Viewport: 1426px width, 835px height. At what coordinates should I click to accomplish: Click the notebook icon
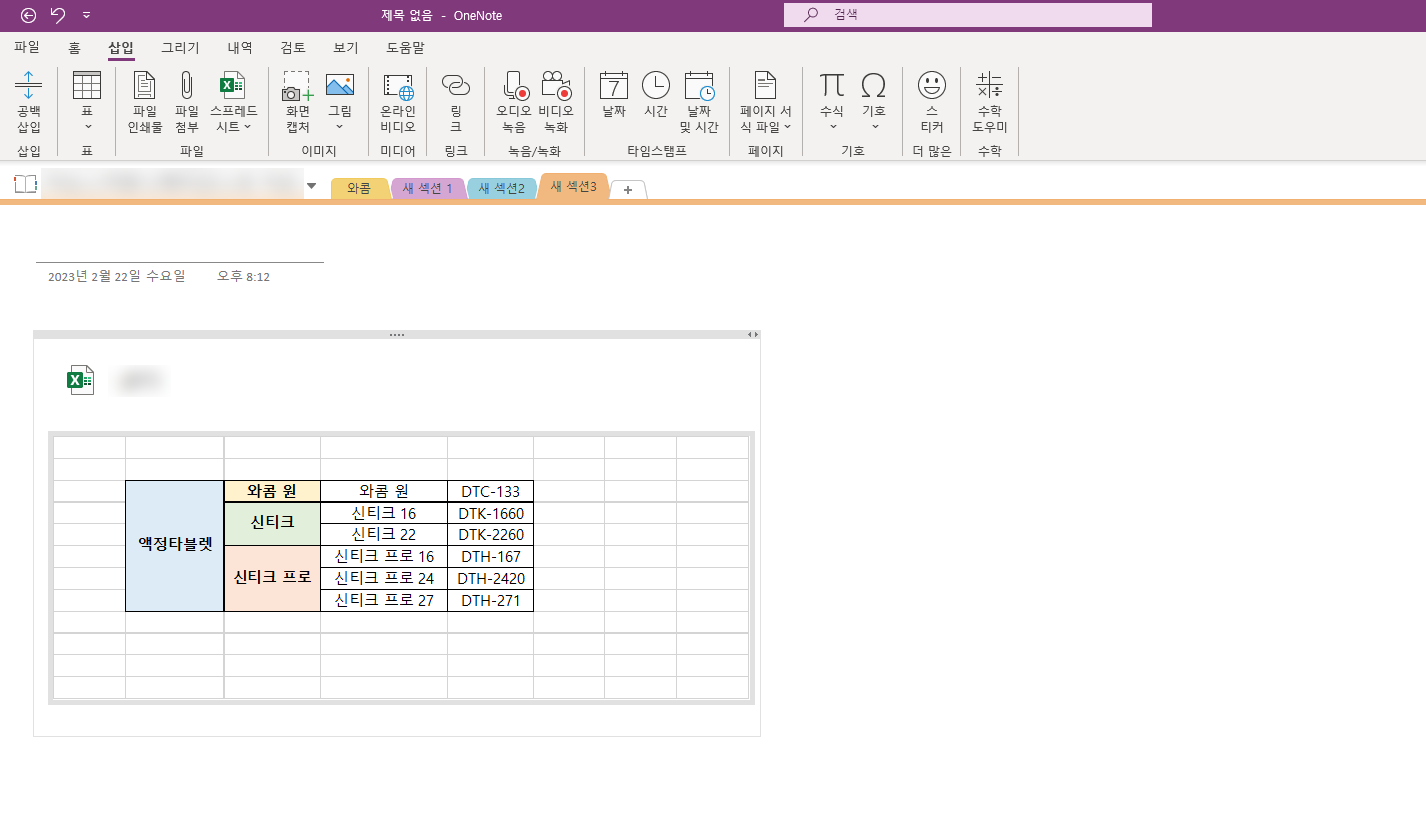25,184
